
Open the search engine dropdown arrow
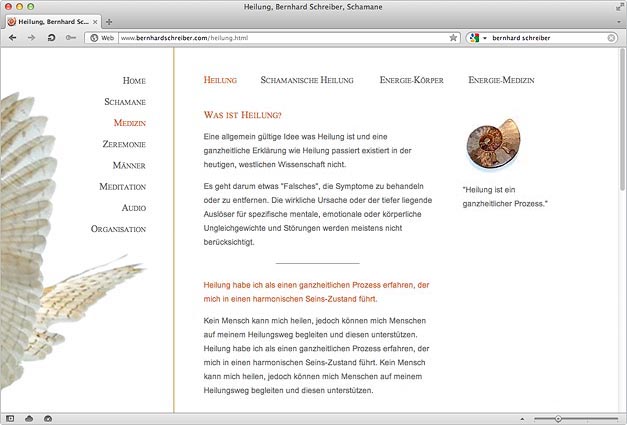click(485, 38)
